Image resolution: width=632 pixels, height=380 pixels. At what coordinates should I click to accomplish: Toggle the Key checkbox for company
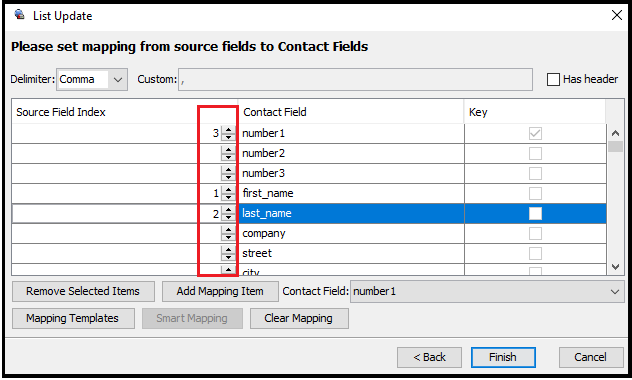(x=535, y=233)
